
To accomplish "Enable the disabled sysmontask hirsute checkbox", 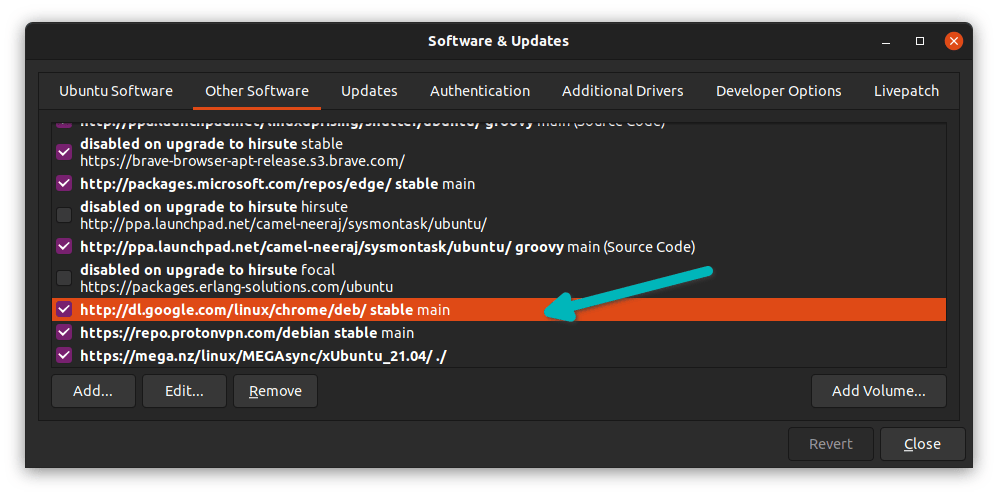I will coord(64,215).
